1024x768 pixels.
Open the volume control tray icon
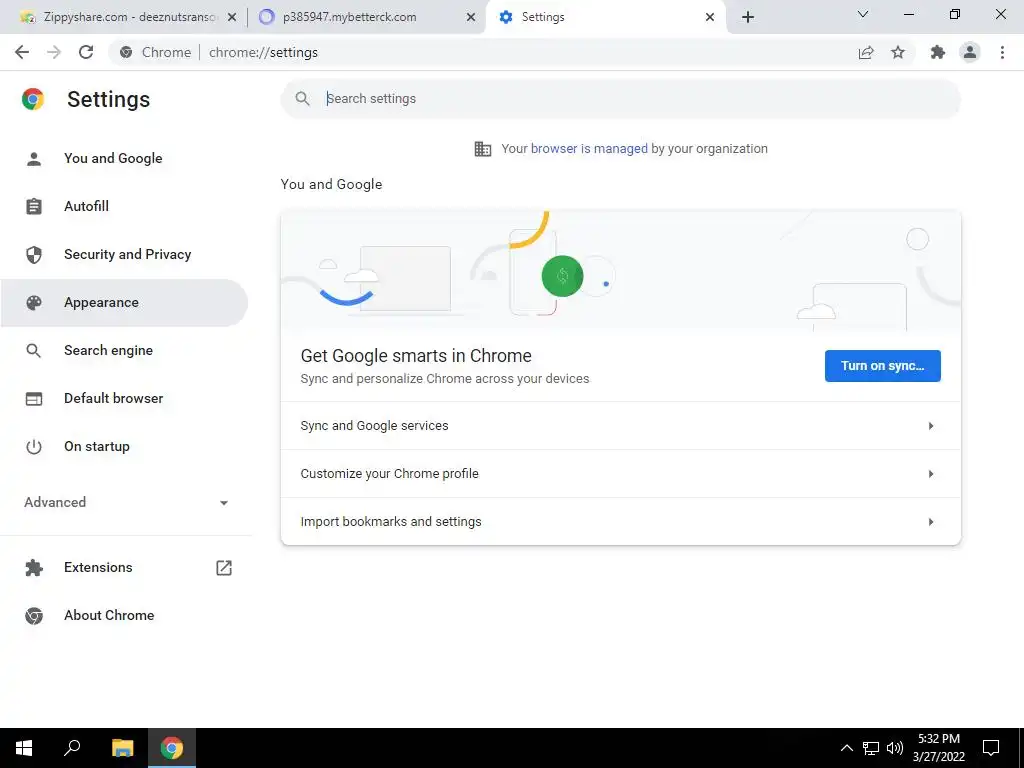pyautogui.click(x=894, y=748)
